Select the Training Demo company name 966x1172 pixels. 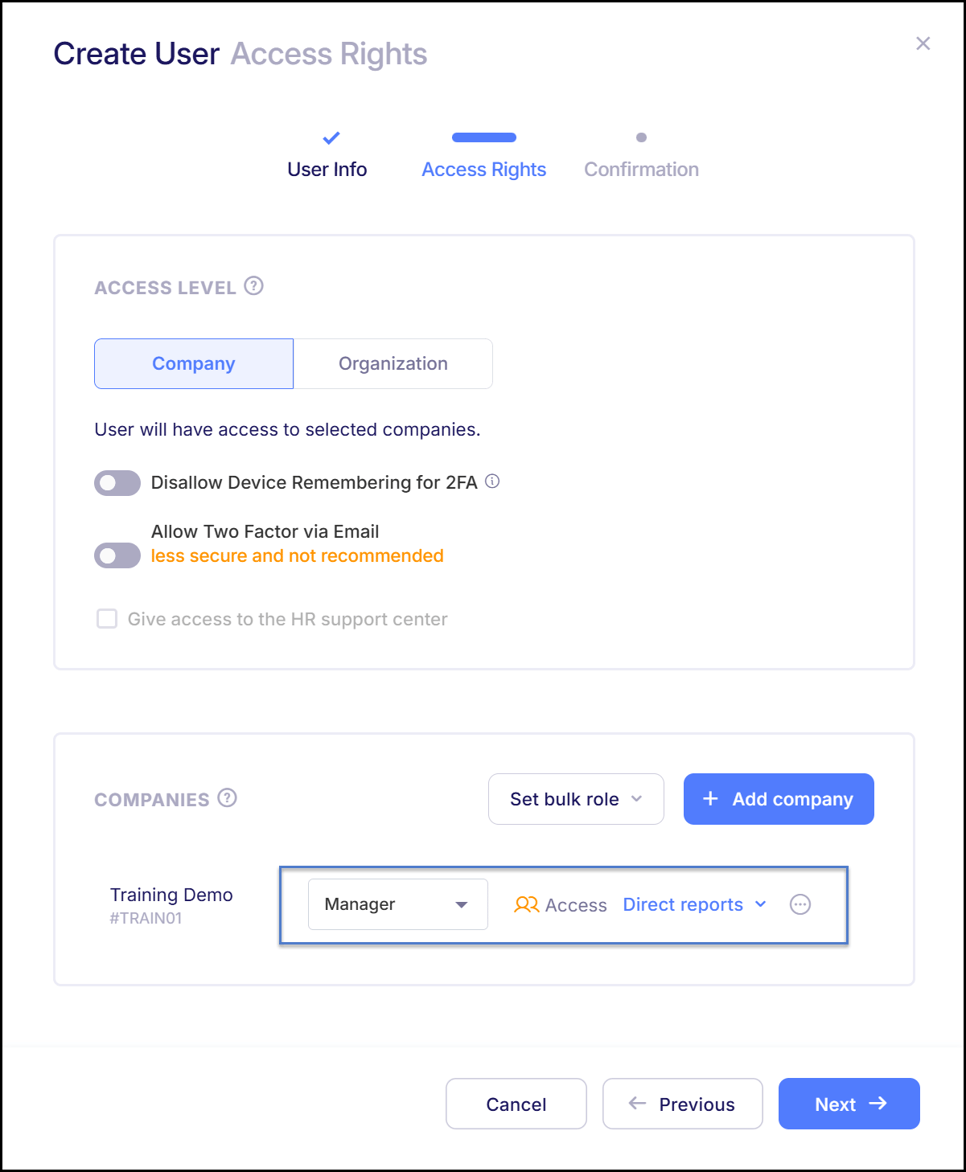(171, 894)
